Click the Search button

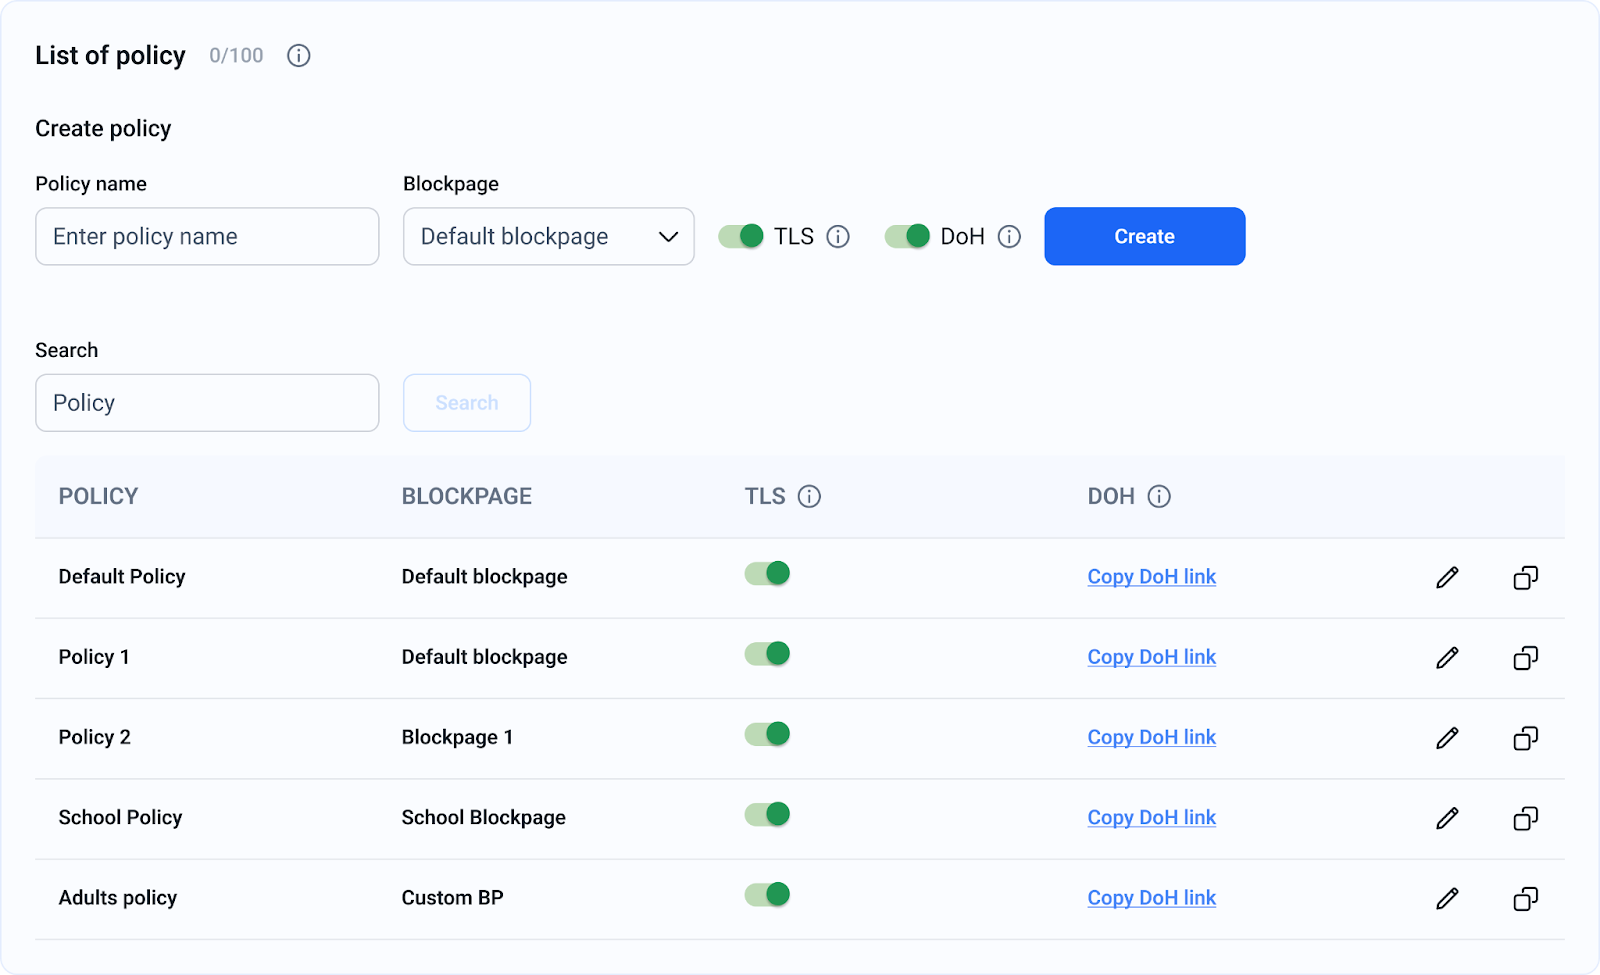tap(467, 403)
